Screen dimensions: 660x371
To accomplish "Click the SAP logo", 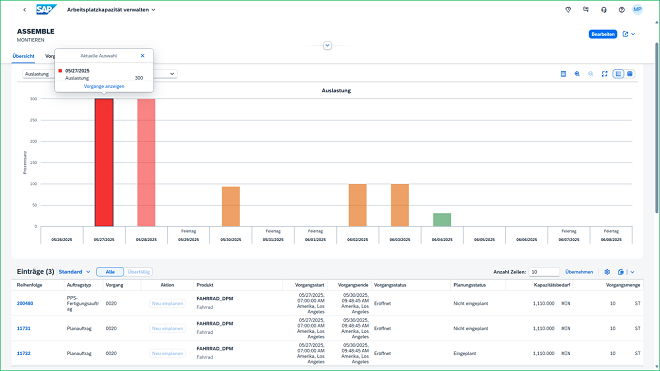I will pos(46,9).
